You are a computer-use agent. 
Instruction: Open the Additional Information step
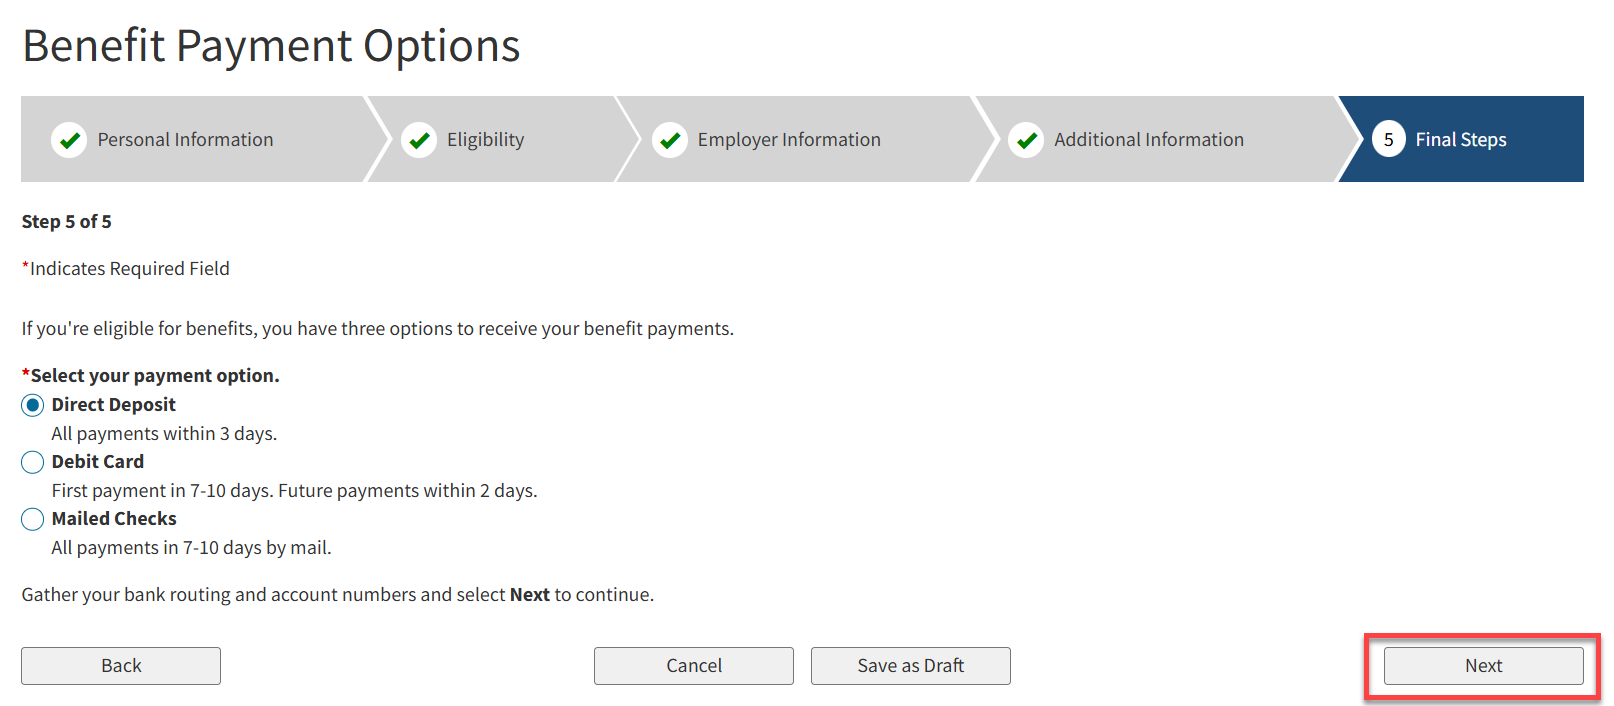[1148, 140]
